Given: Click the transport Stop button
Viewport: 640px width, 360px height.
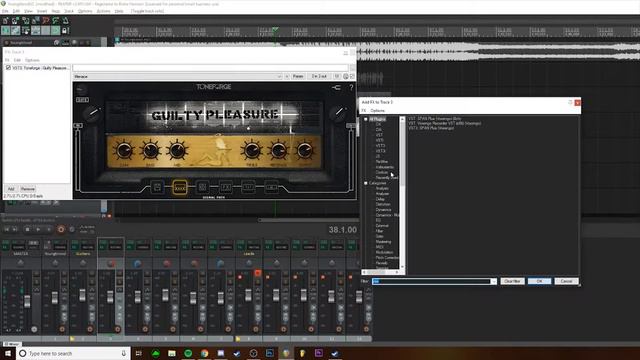Looking at the screenshot, I should (27, 230).
